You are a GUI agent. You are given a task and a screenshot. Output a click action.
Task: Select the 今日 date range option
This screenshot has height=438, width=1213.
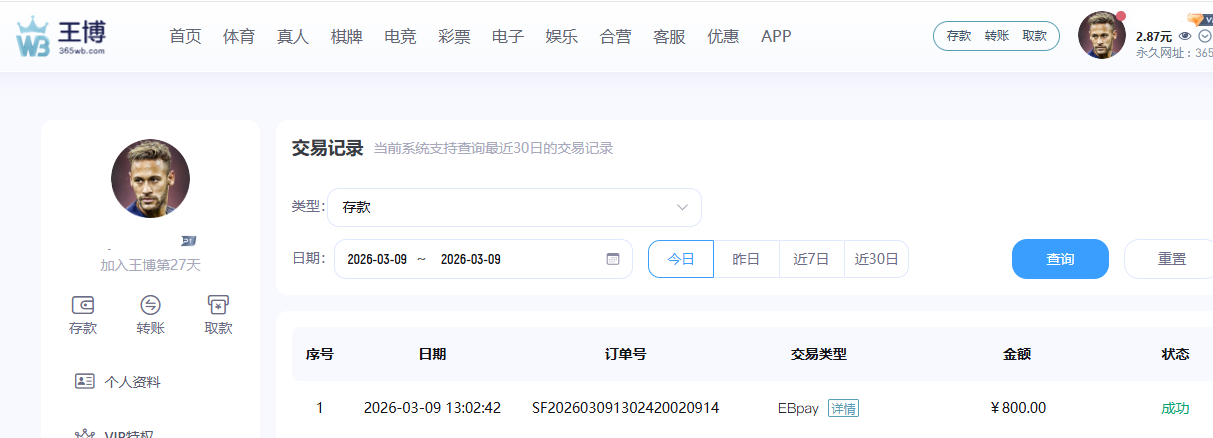(681, 259)
